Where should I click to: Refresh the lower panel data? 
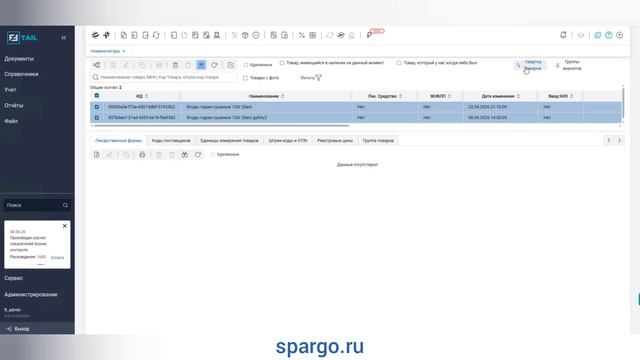[198, 155]
